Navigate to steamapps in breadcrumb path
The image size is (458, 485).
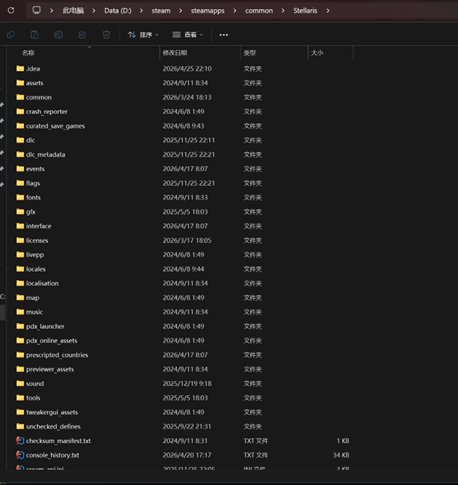click(208, 11)
